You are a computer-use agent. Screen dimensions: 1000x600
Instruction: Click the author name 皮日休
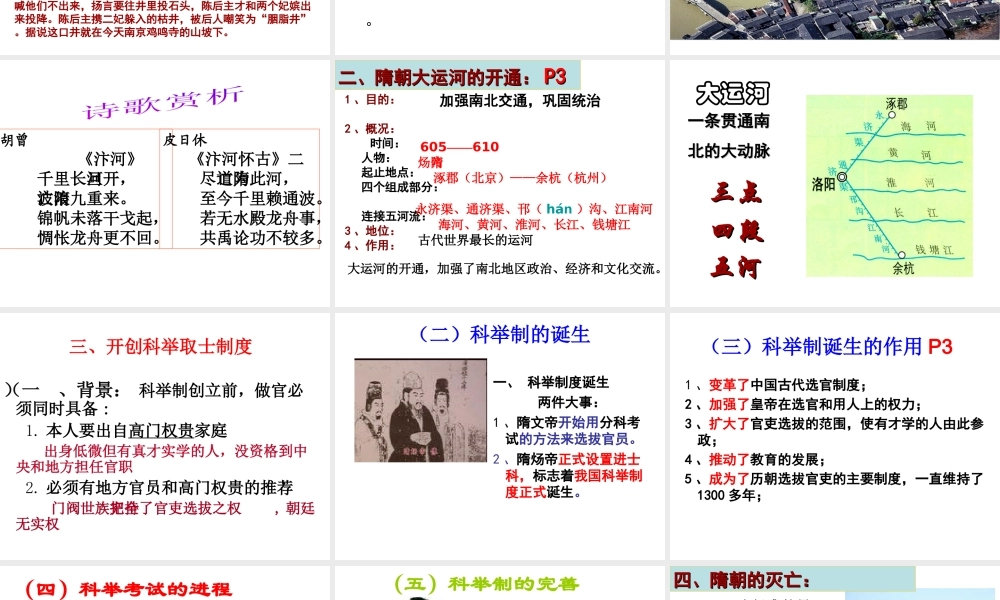(x=185, y=140)
